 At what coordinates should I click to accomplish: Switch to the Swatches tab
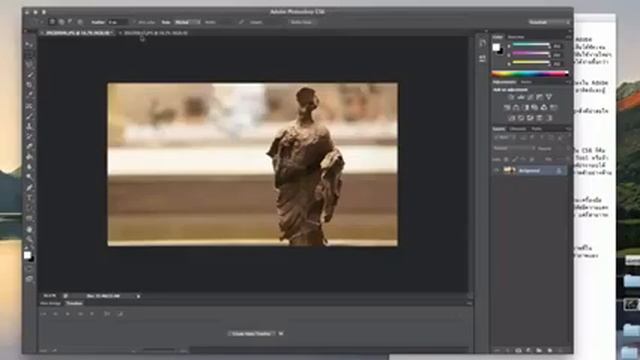coord(516,37)
